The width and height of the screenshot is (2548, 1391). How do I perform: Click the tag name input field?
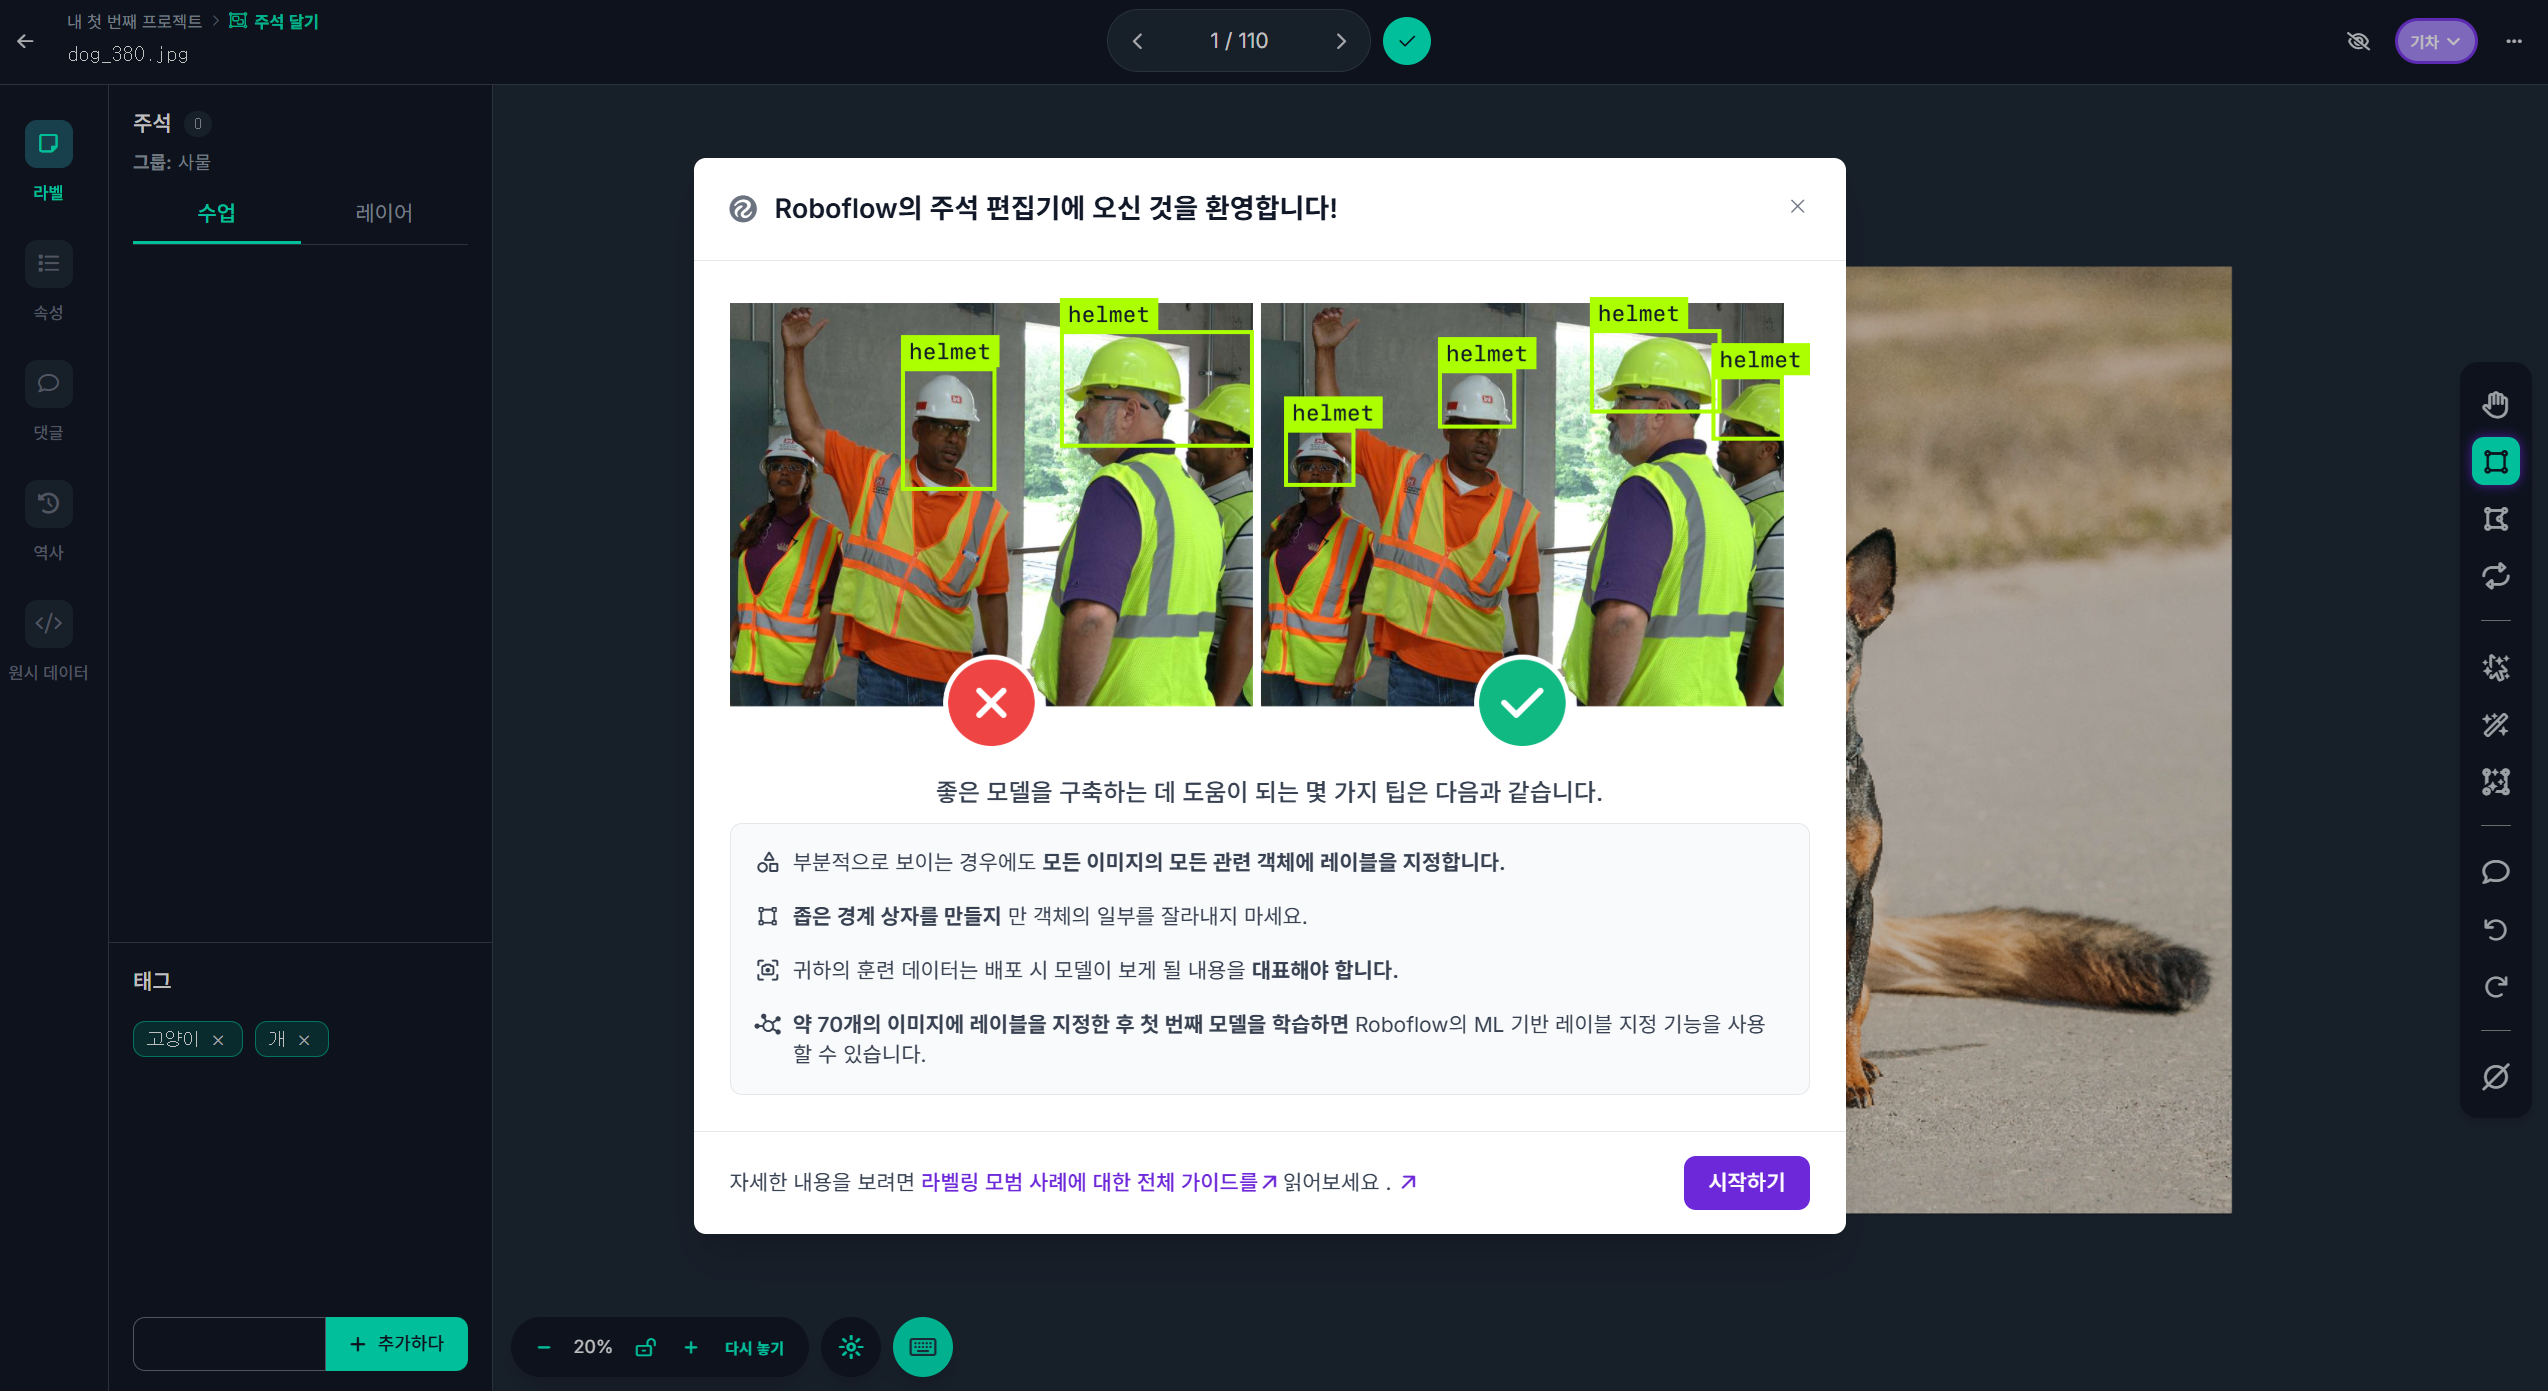tap(229, 1344)
